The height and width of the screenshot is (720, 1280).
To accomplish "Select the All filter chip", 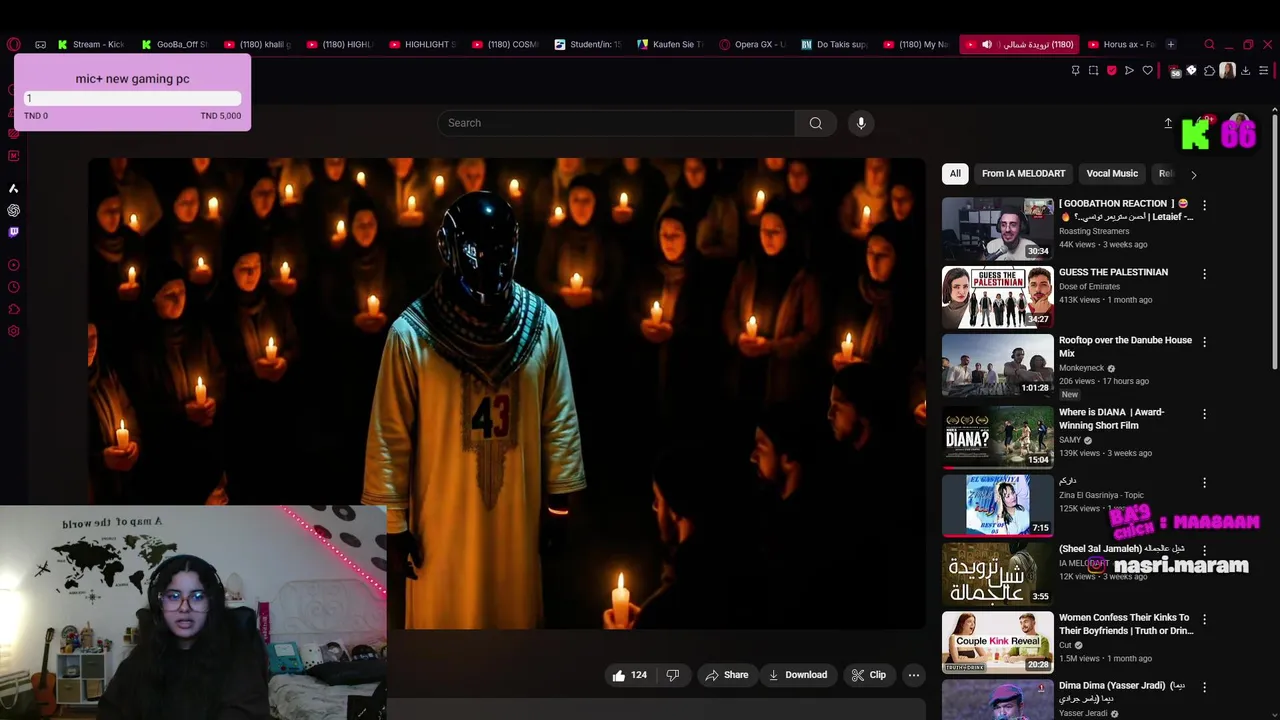I will [955, 174].
